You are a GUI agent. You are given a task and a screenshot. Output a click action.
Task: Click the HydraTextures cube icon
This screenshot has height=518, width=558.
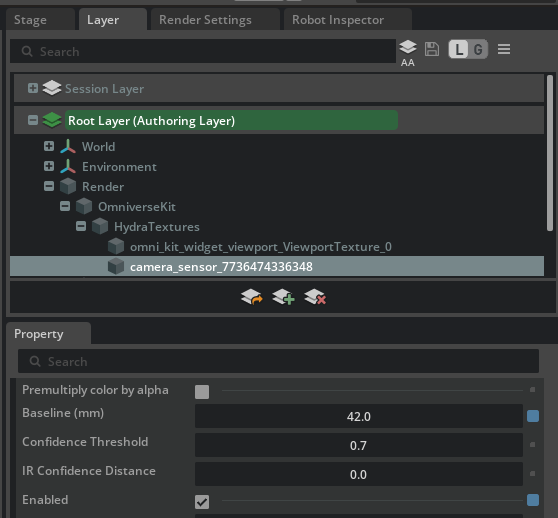100,226
